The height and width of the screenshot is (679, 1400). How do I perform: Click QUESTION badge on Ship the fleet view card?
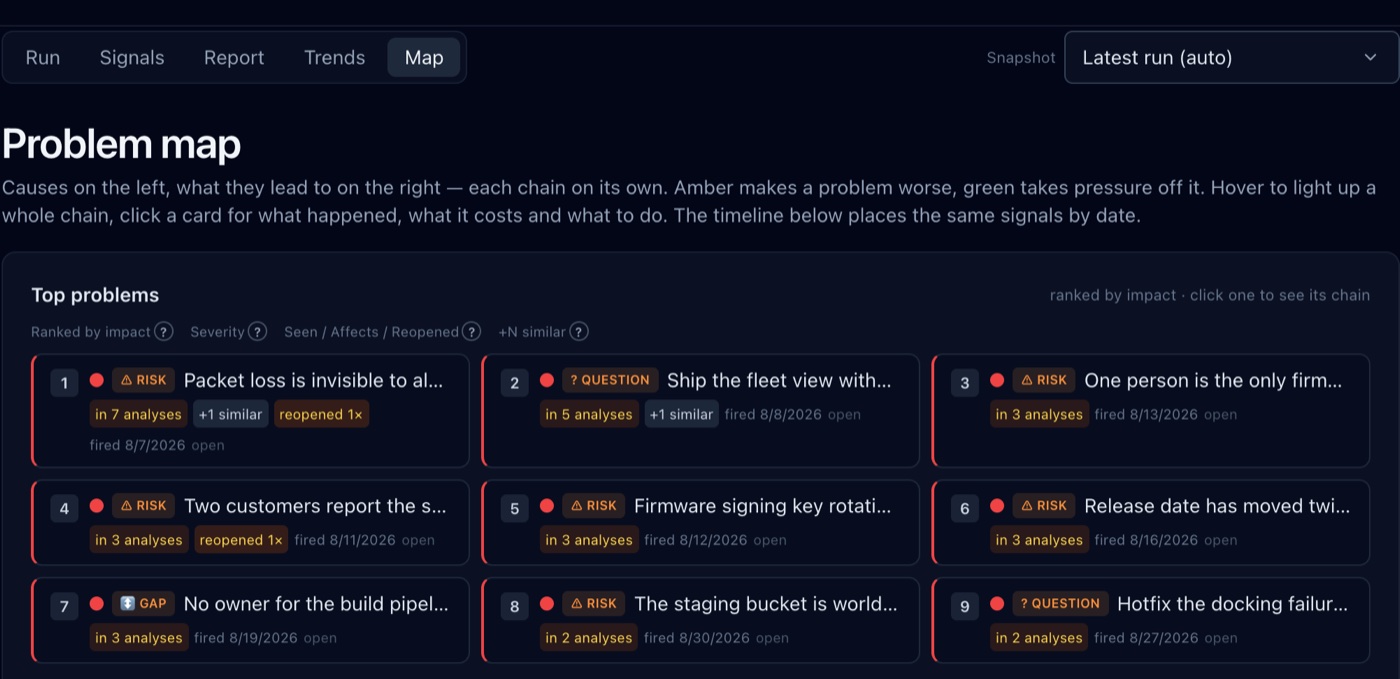click(610, 380)
